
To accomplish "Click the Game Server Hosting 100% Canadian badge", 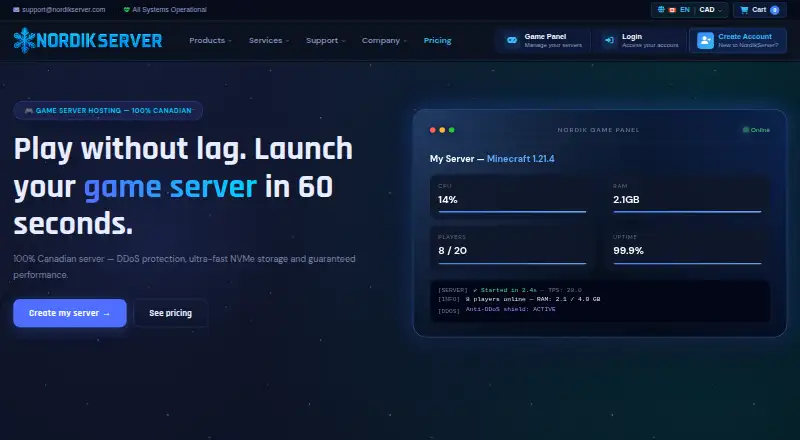I will (x=108, y=111).
